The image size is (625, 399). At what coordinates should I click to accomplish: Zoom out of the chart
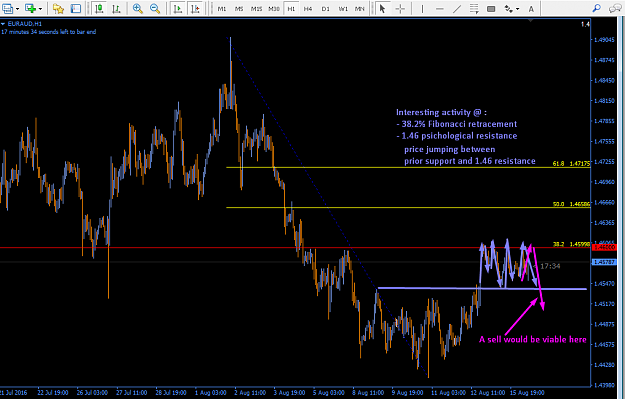point(155,8)
